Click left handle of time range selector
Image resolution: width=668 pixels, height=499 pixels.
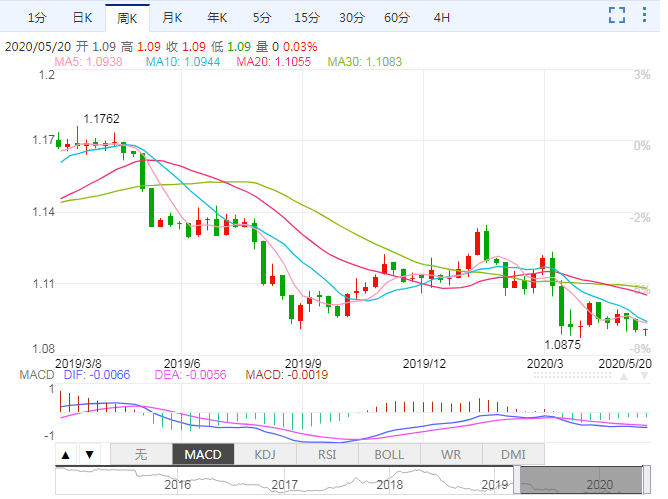point(517,480)
